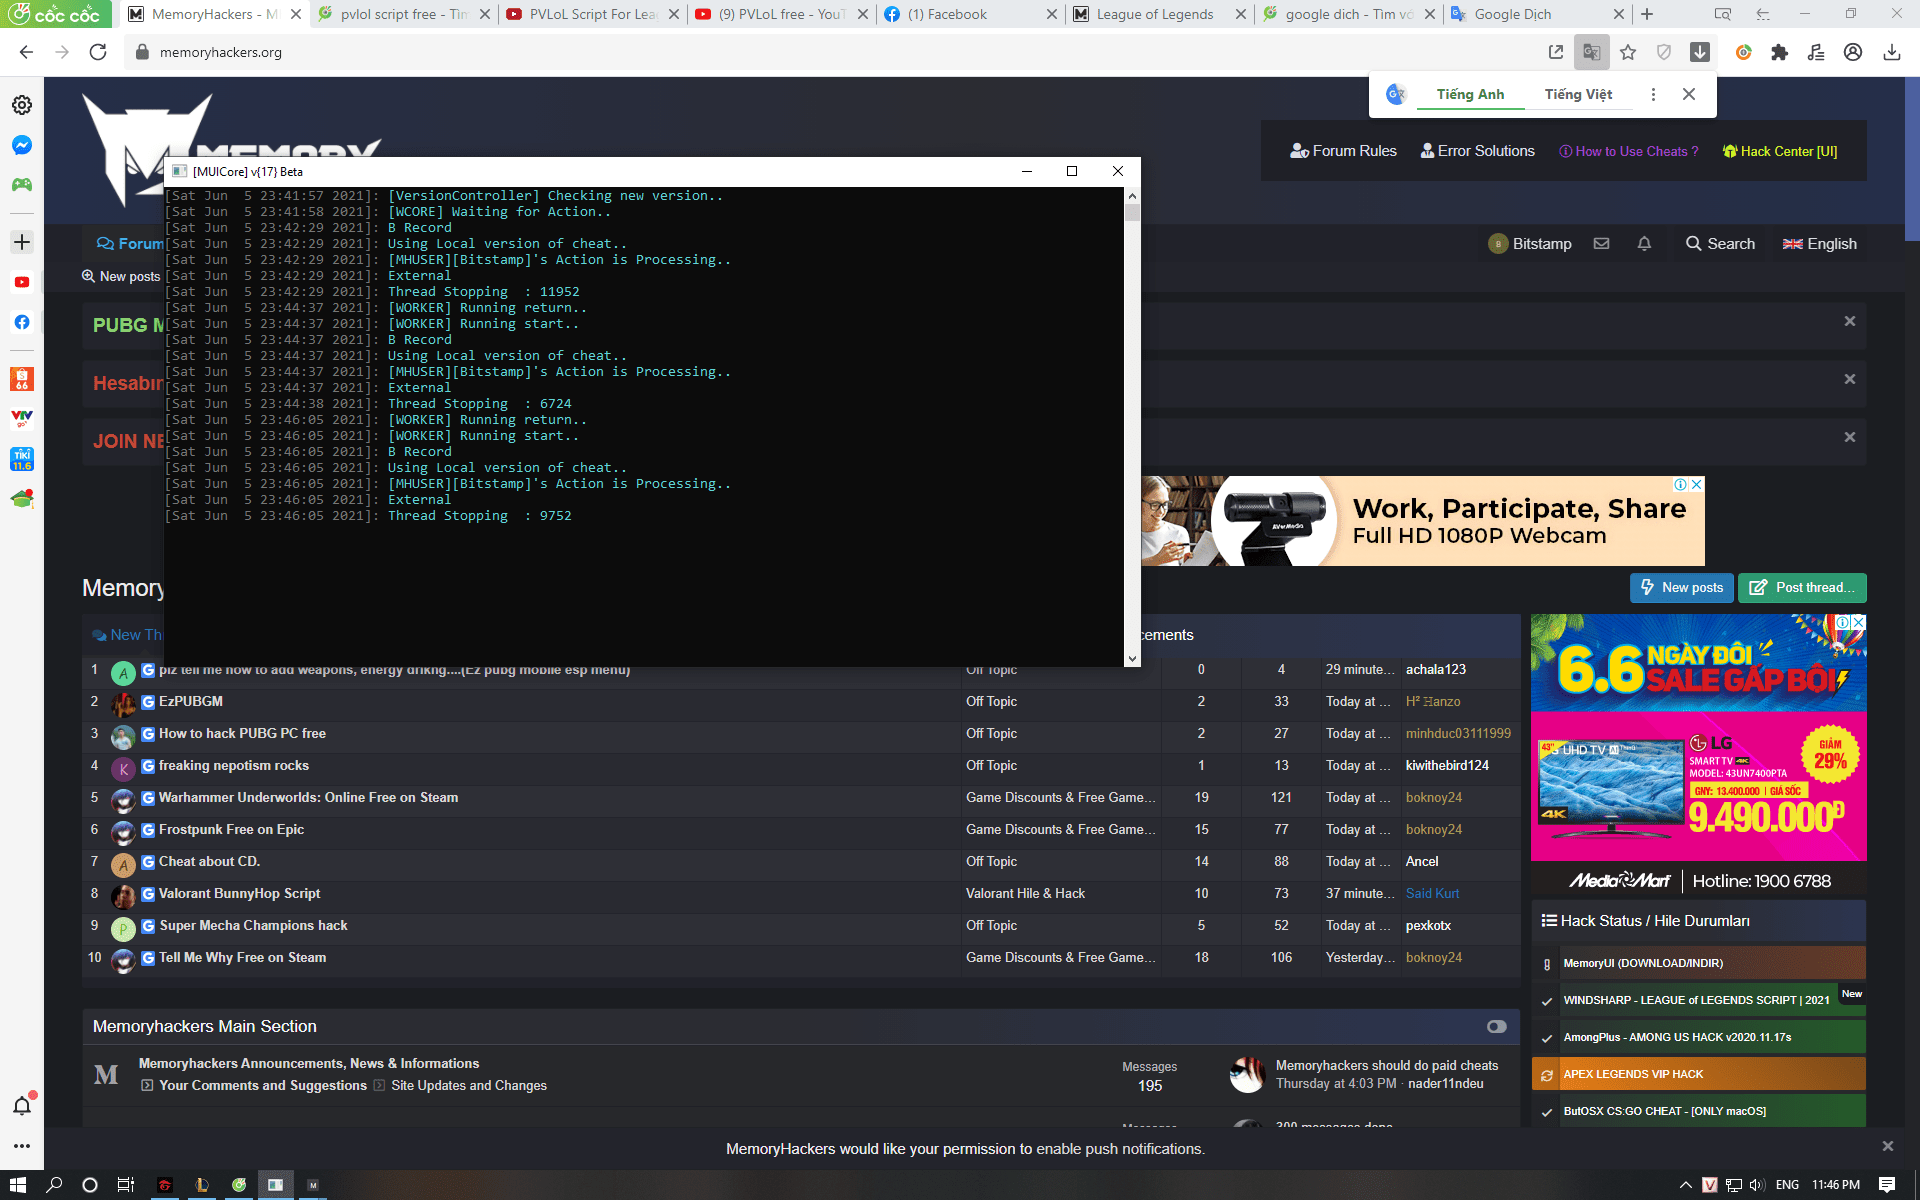1920x1200 pixels.
Task: Open user profile kiwithebird124
Action: click(1447, 765)
